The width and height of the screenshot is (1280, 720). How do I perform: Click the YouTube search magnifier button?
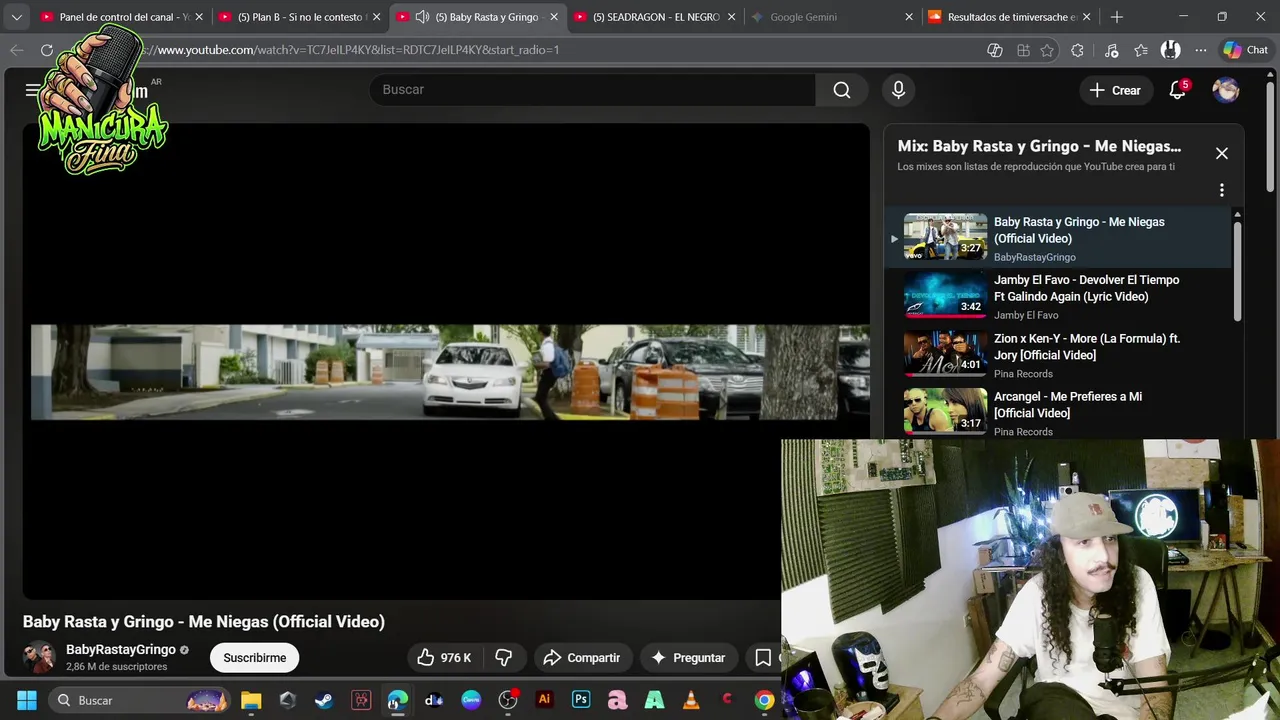pos(842,90)
